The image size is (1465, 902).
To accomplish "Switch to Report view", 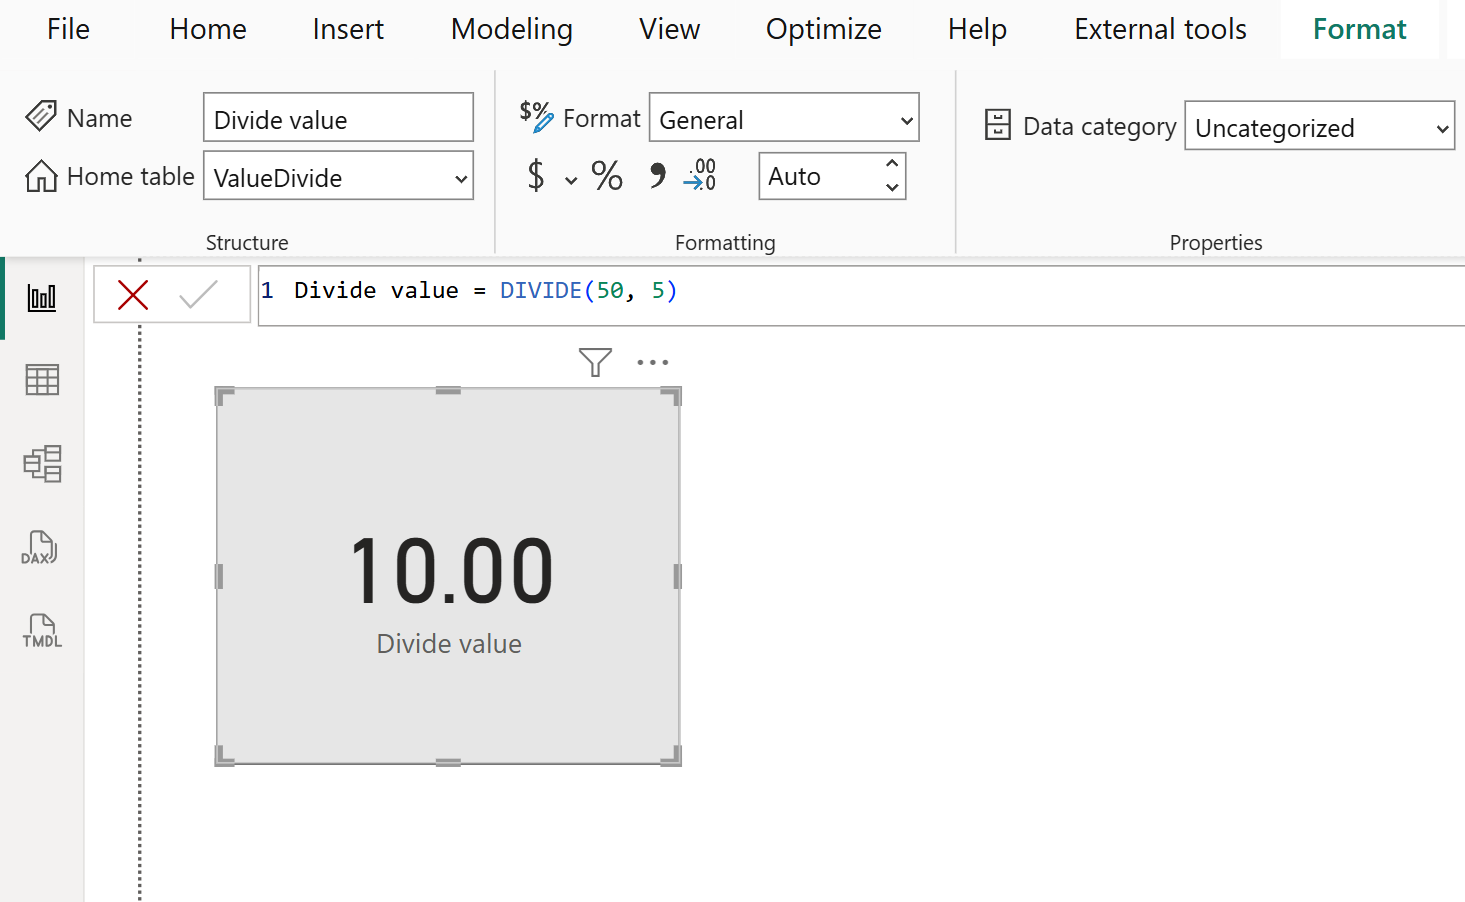I will coord(41,296).
